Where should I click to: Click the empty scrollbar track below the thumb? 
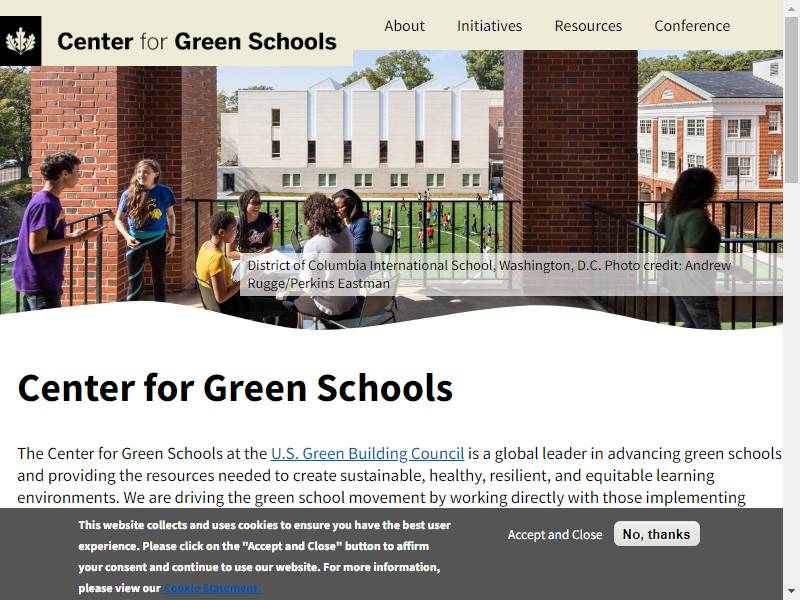pyautogui.click(x=791, y=383)
